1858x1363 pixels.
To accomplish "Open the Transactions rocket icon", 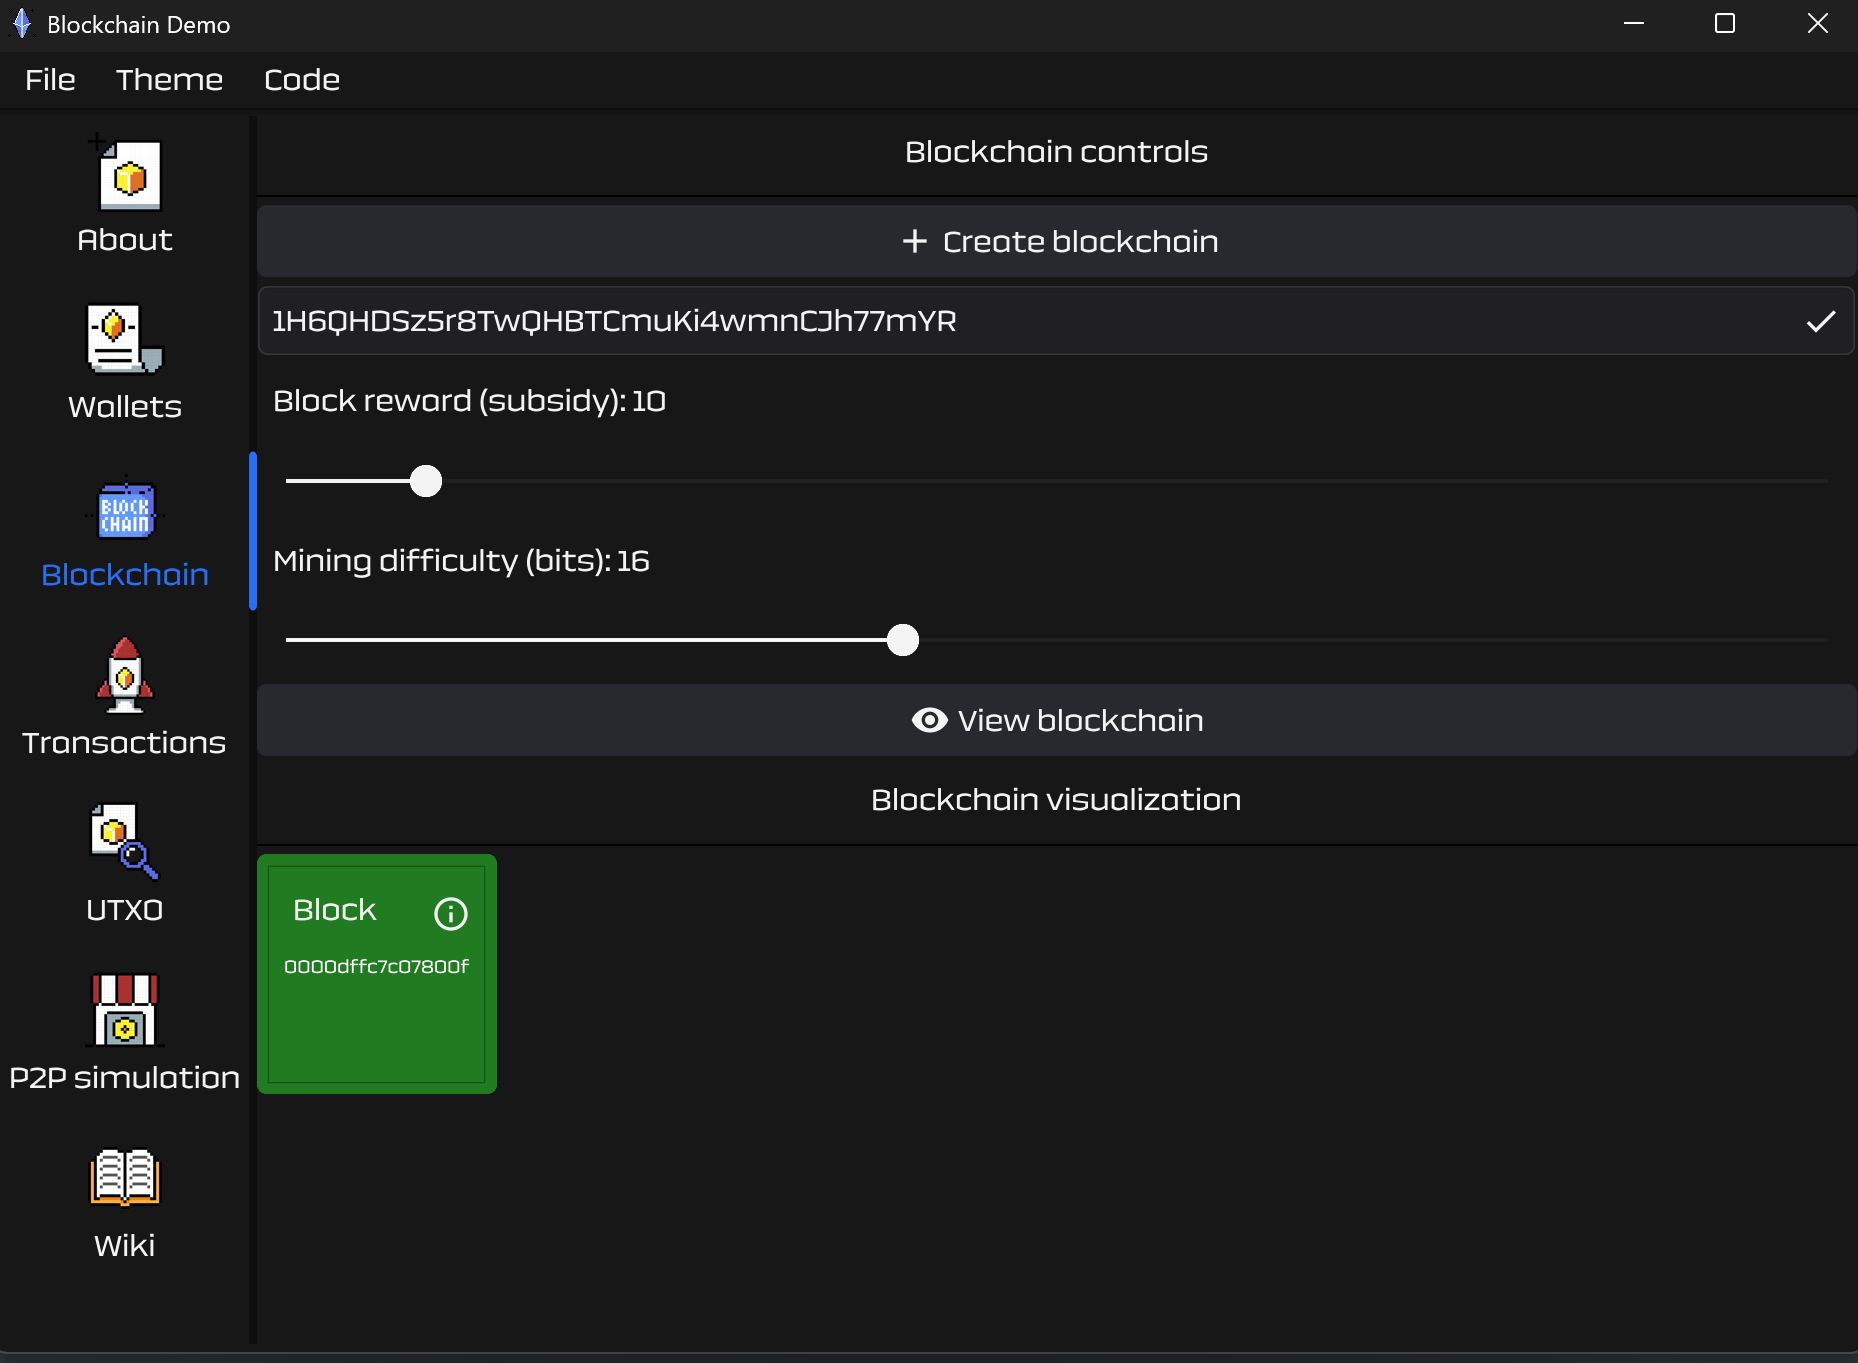I will pos(125,676).
